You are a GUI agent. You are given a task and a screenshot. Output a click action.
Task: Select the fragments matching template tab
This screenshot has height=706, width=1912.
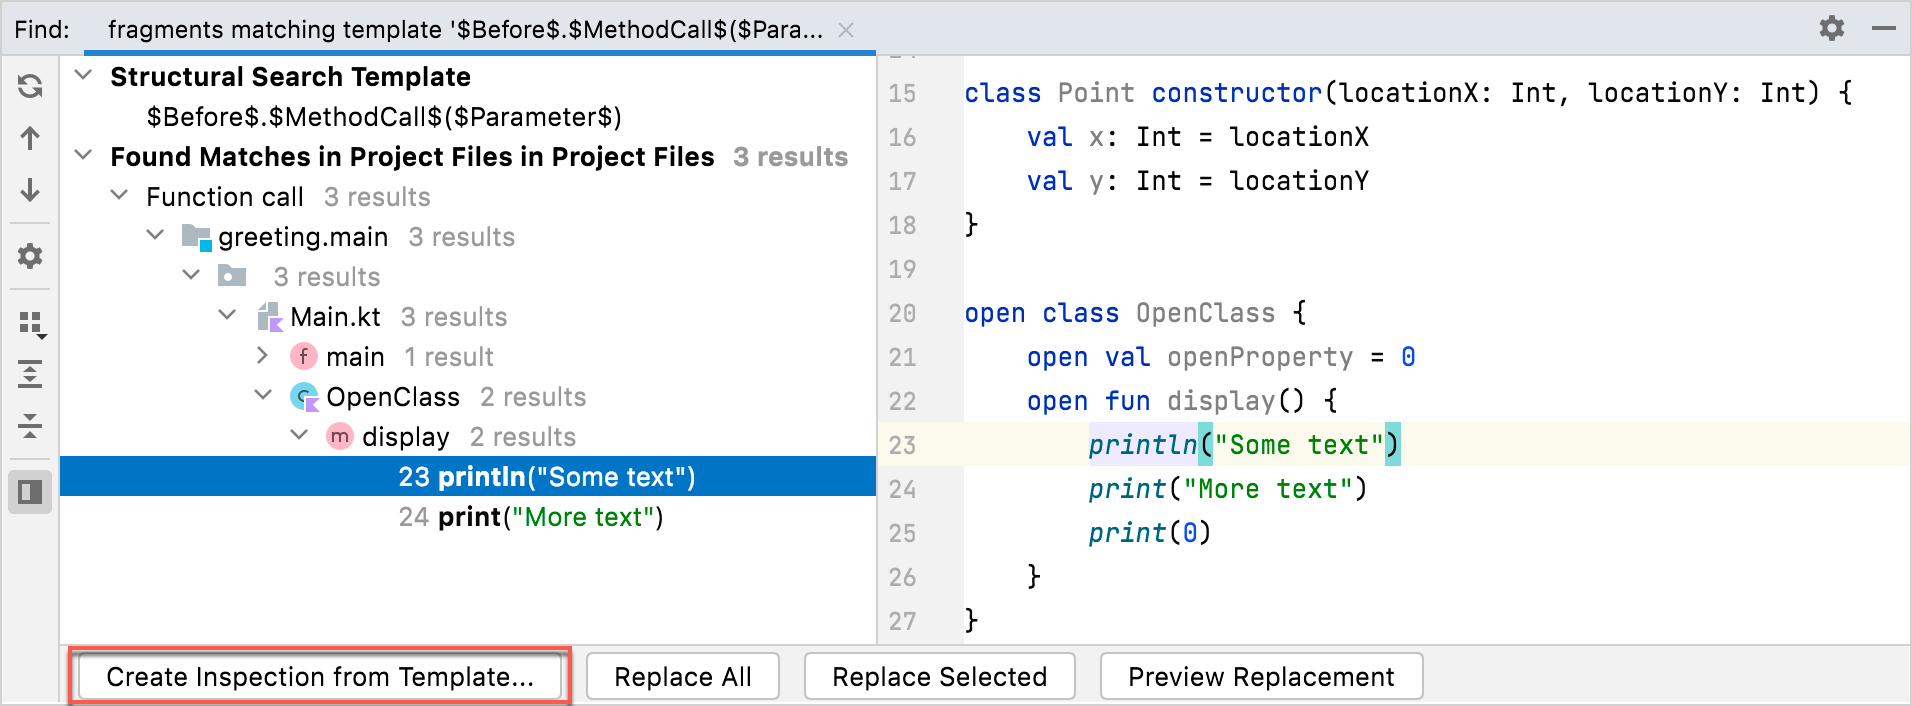pyautogui.click(x=465, y=30)
